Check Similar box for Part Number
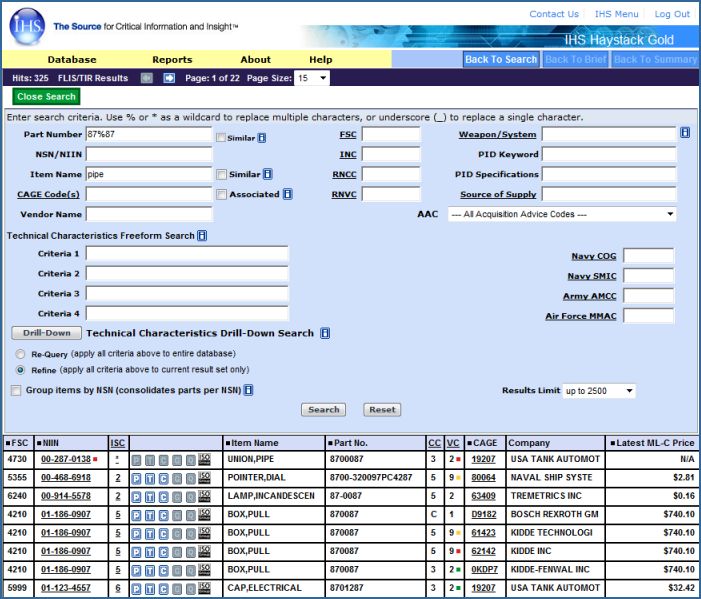 tap(220, 138)
